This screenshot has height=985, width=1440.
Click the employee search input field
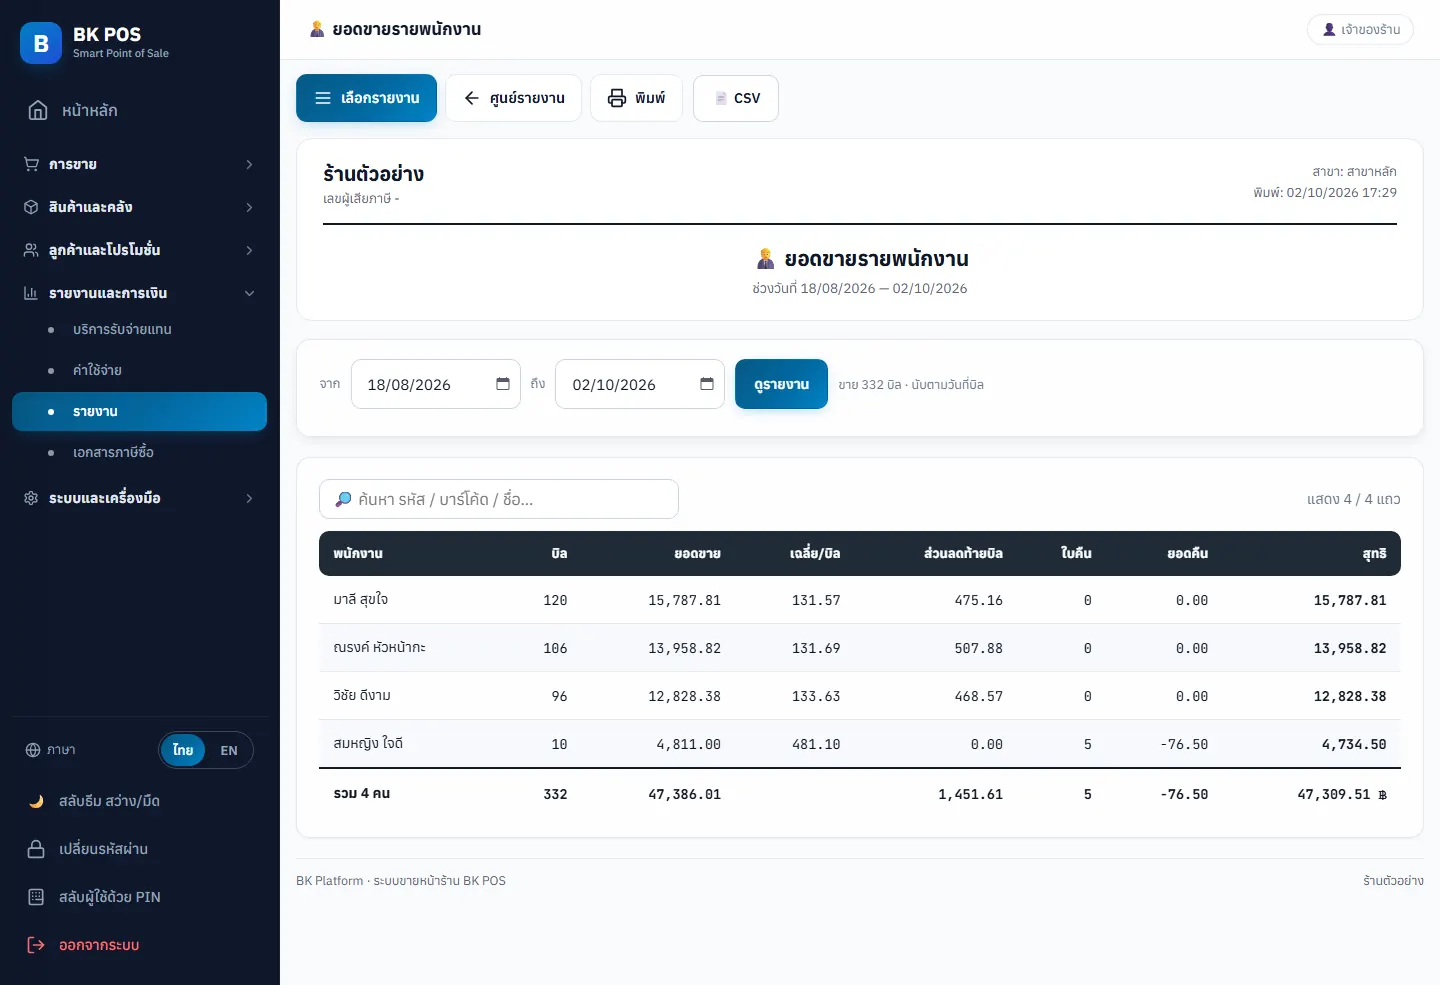pos(499,499)
